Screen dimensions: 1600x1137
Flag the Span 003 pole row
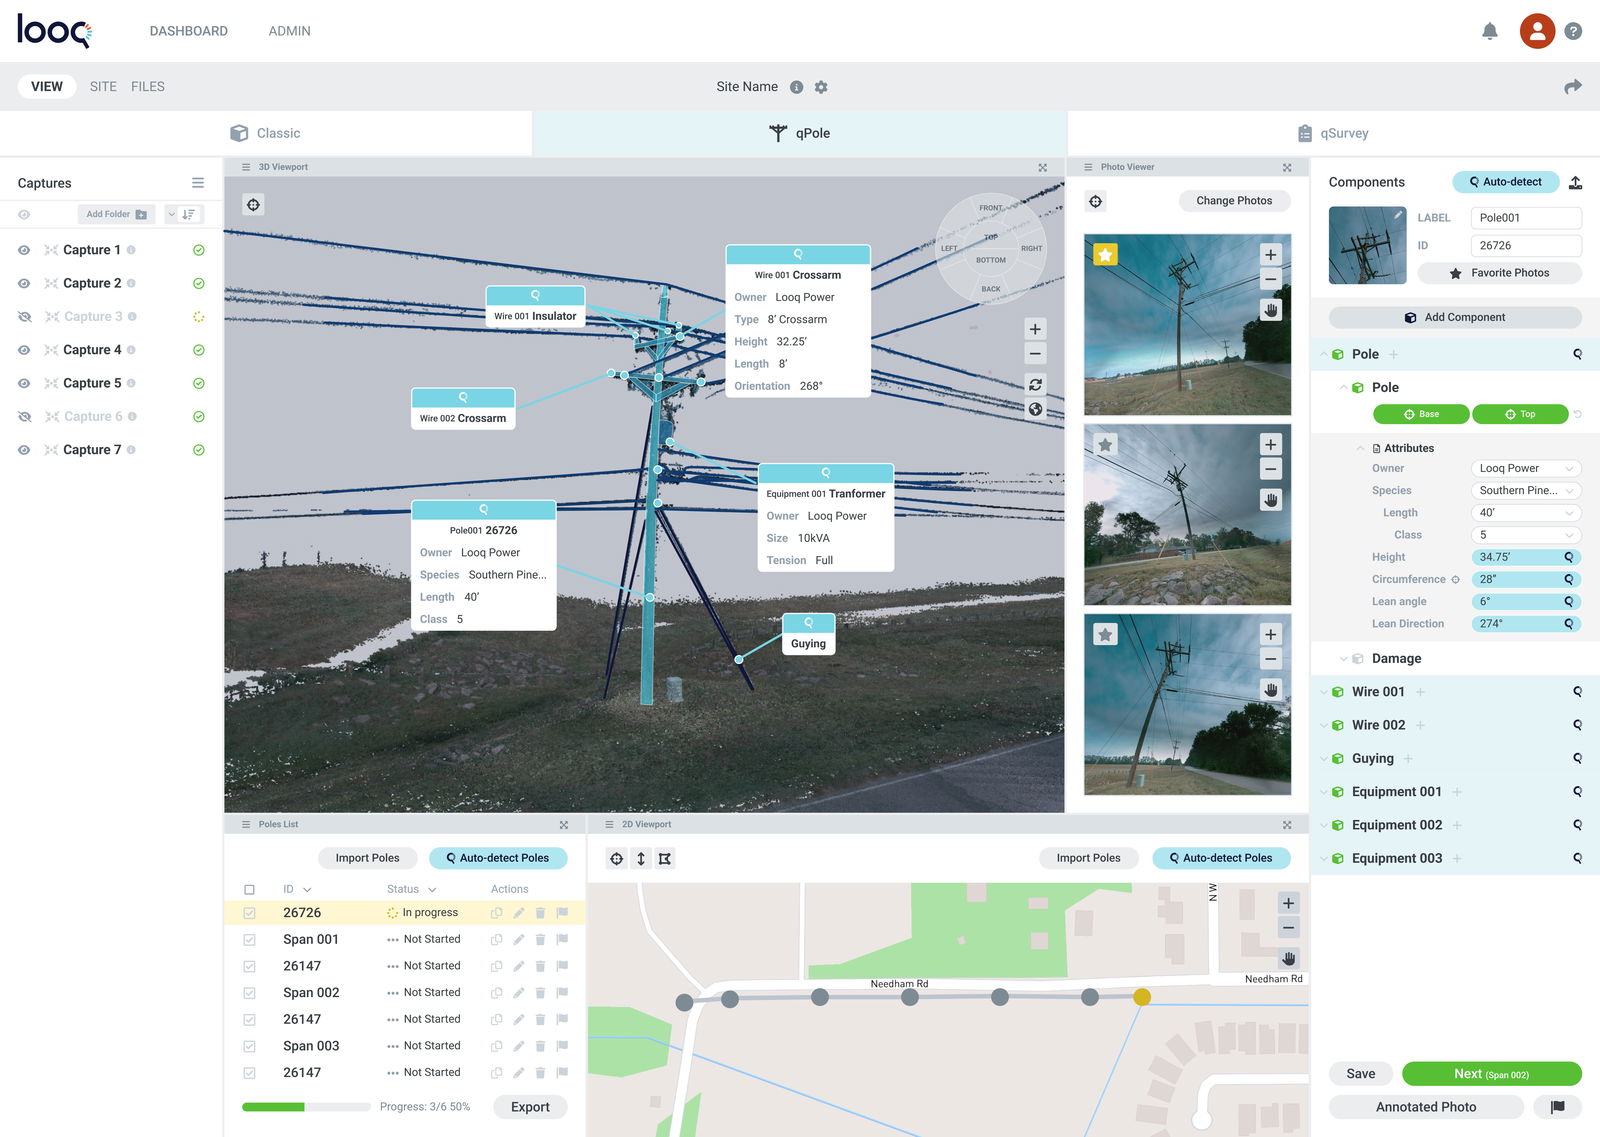click(563, 1045)
